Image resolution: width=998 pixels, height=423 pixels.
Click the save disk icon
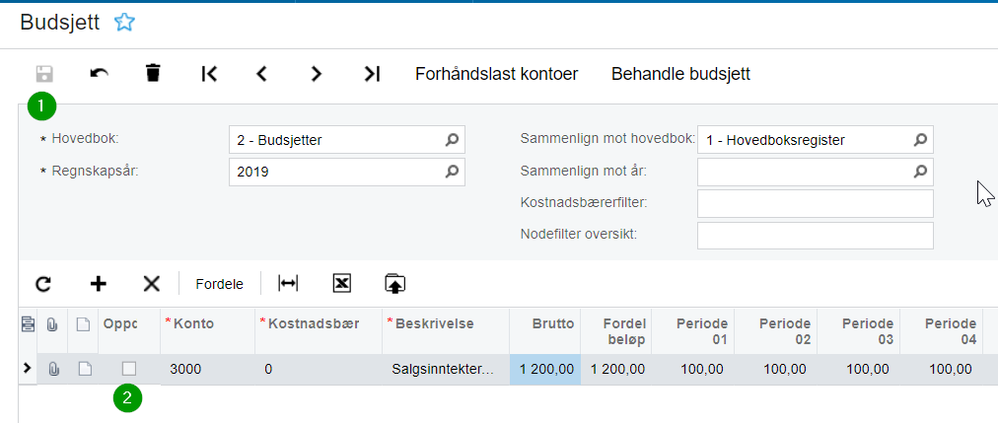point(45,73)
